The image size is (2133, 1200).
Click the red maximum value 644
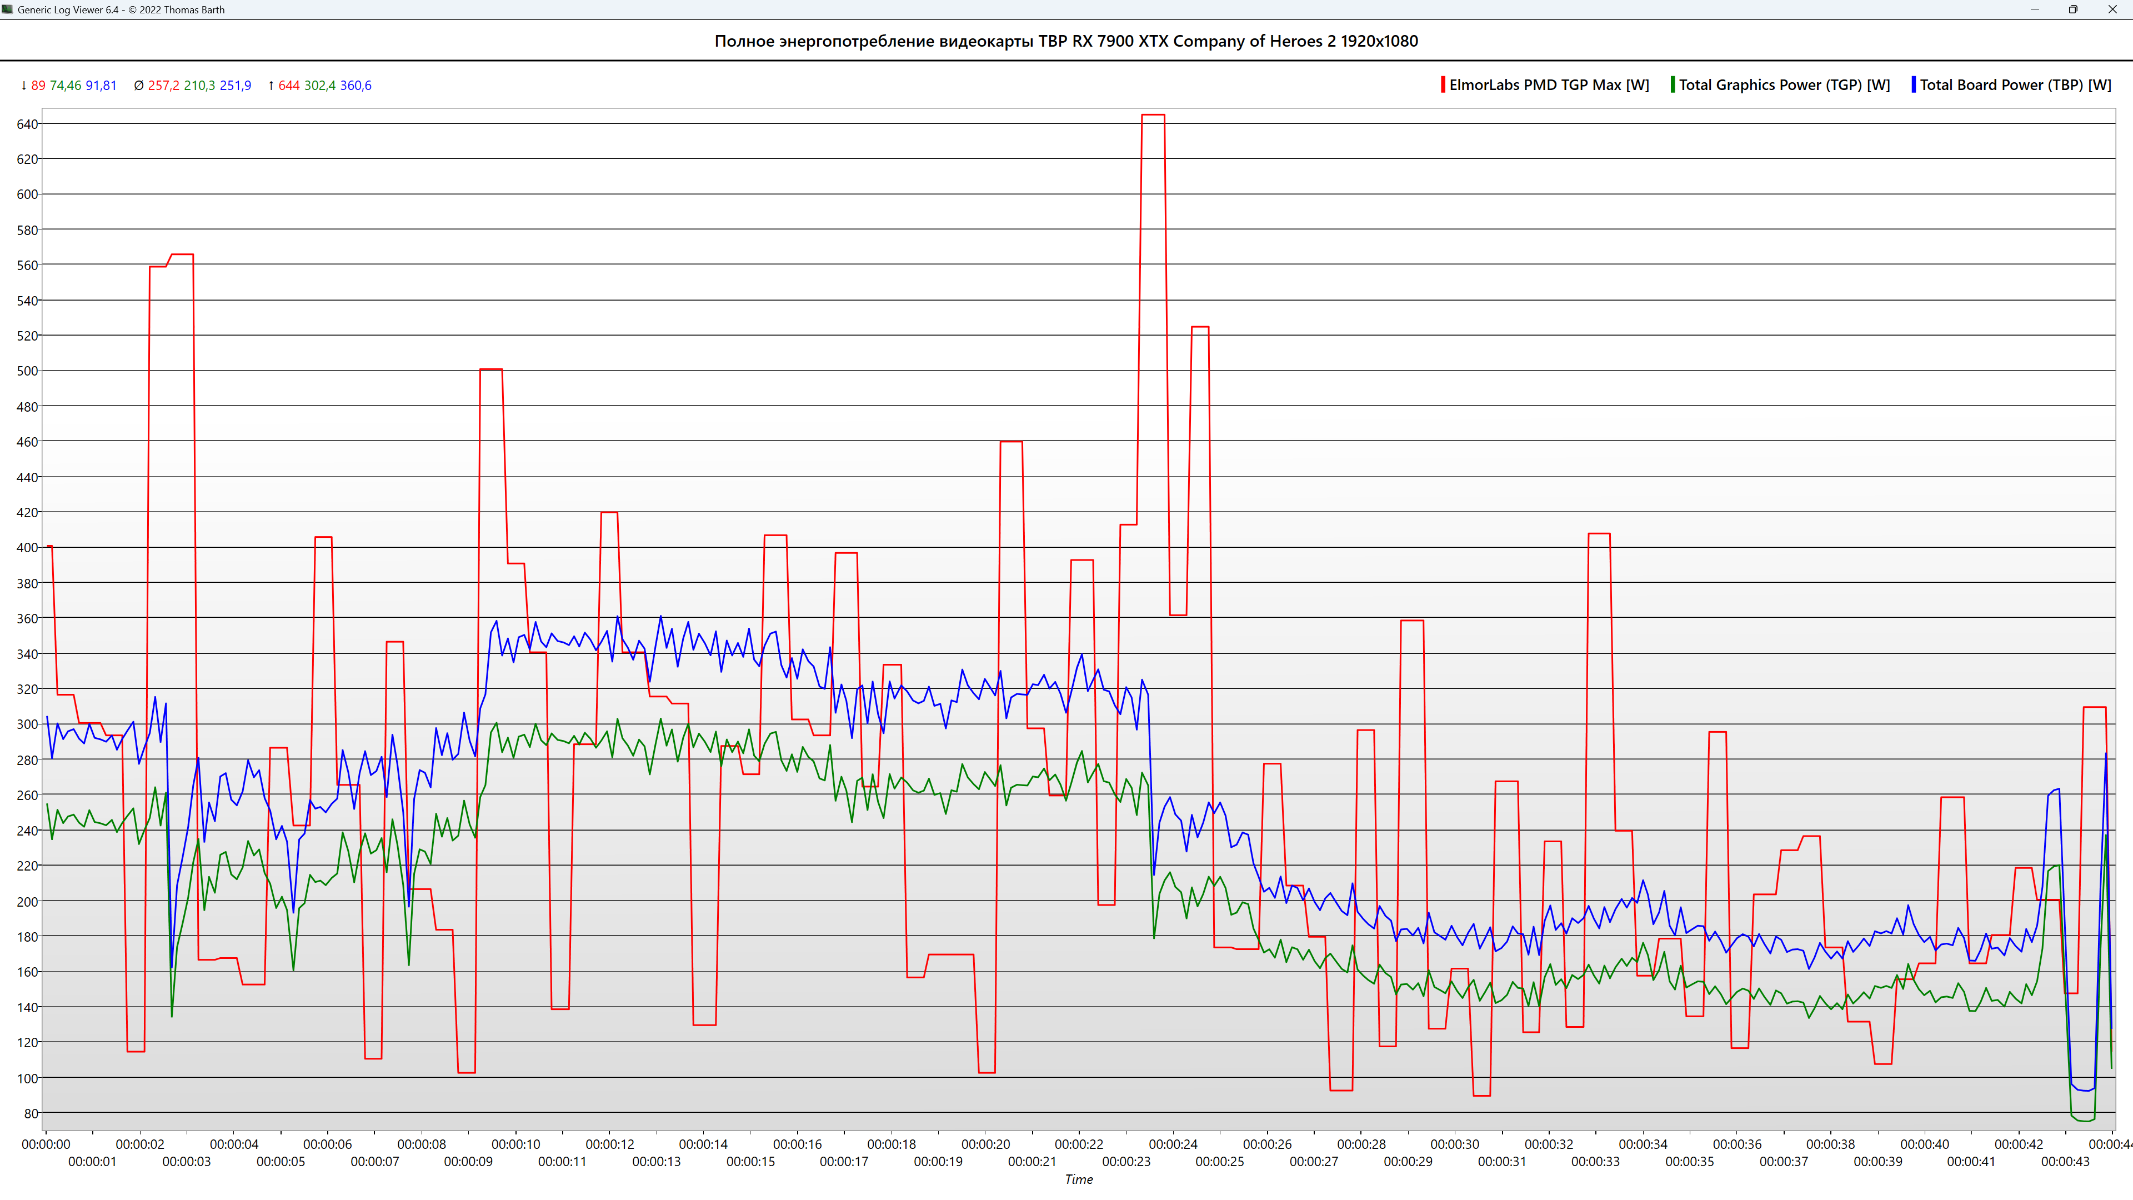(x=289, y=86)
